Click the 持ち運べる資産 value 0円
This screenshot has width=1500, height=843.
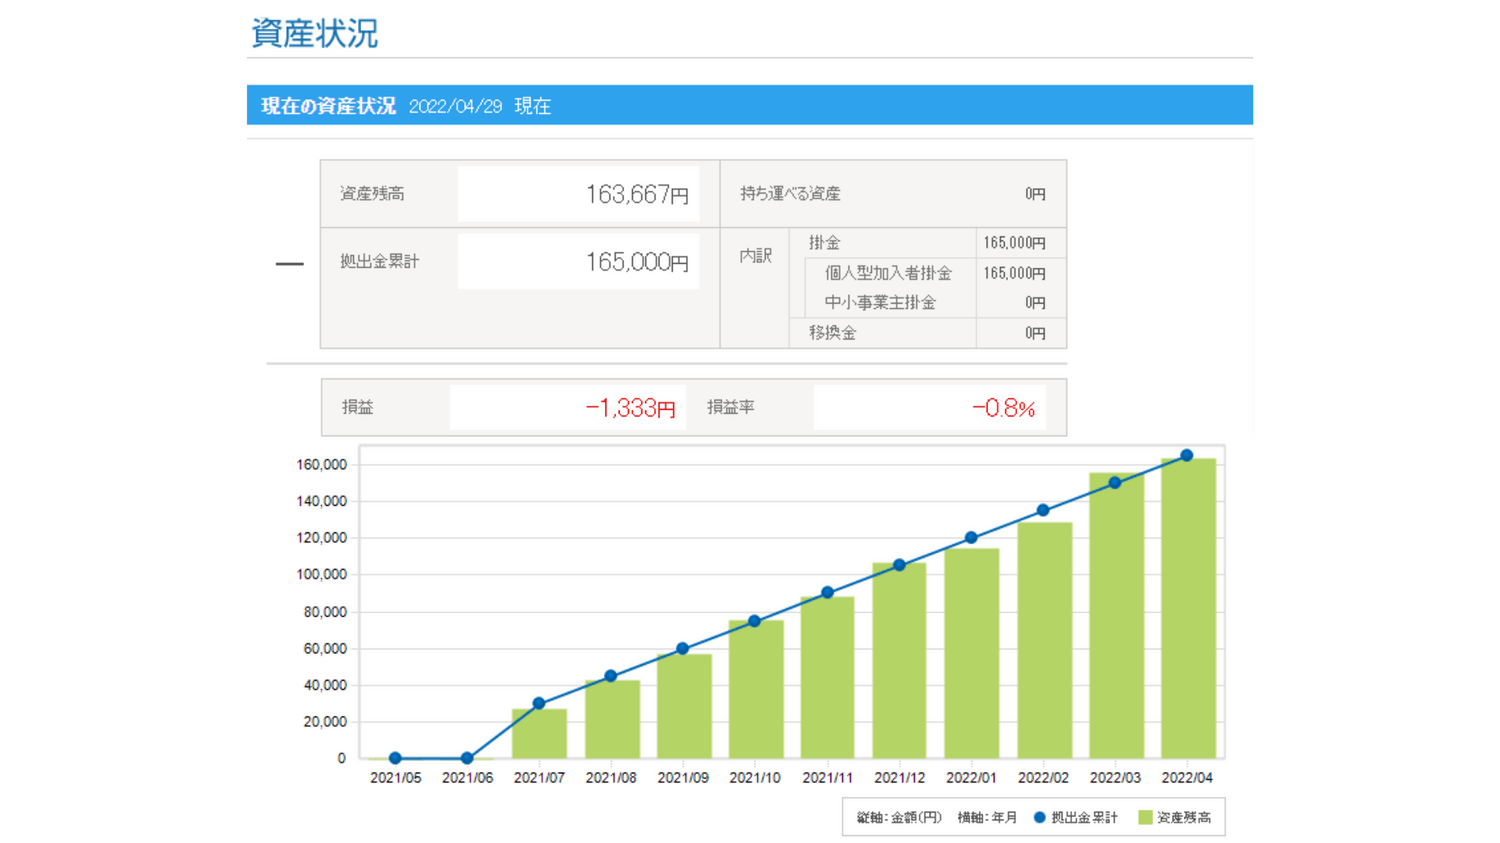click(x=1035, y=194)
